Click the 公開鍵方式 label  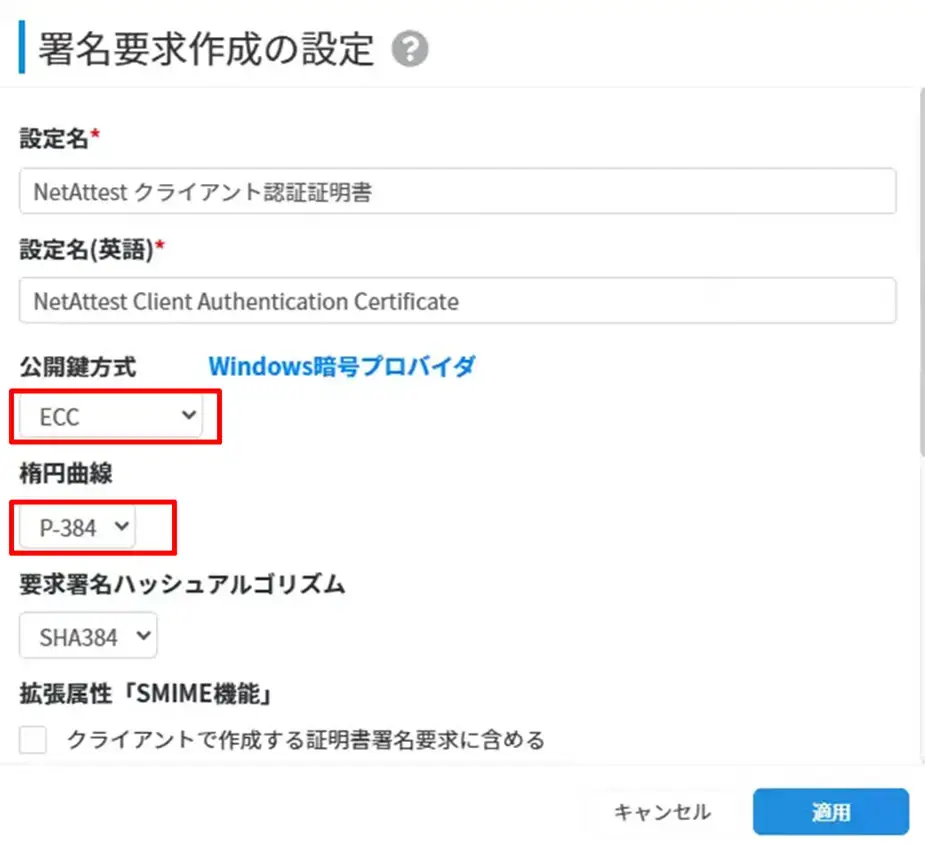77,367
